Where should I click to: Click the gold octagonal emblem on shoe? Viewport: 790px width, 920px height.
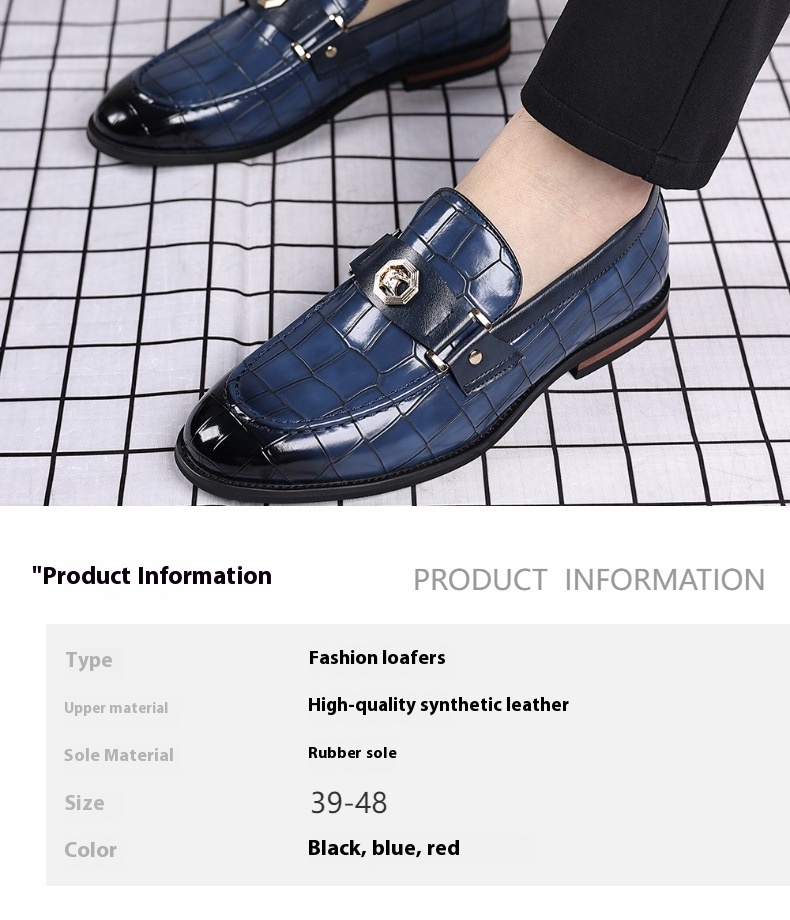tap(391, 280)
